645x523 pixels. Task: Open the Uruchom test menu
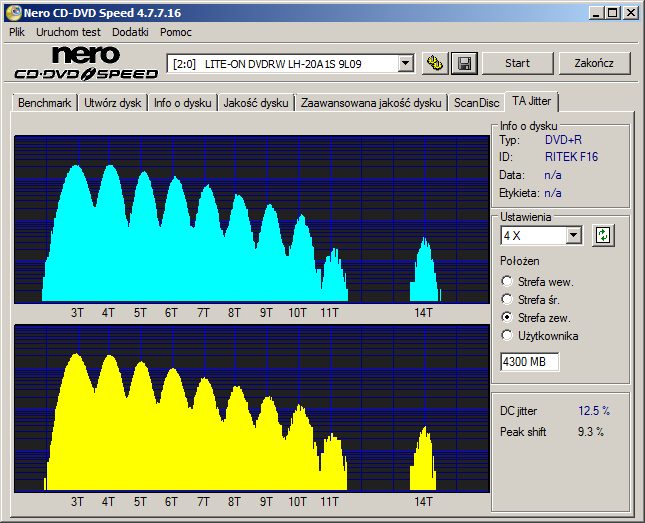point(68,32)
